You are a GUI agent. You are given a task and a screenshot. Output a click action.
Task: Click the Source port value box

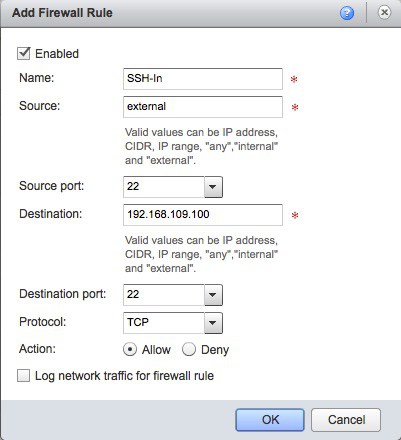pyautogui.click(x=164, y=187)
